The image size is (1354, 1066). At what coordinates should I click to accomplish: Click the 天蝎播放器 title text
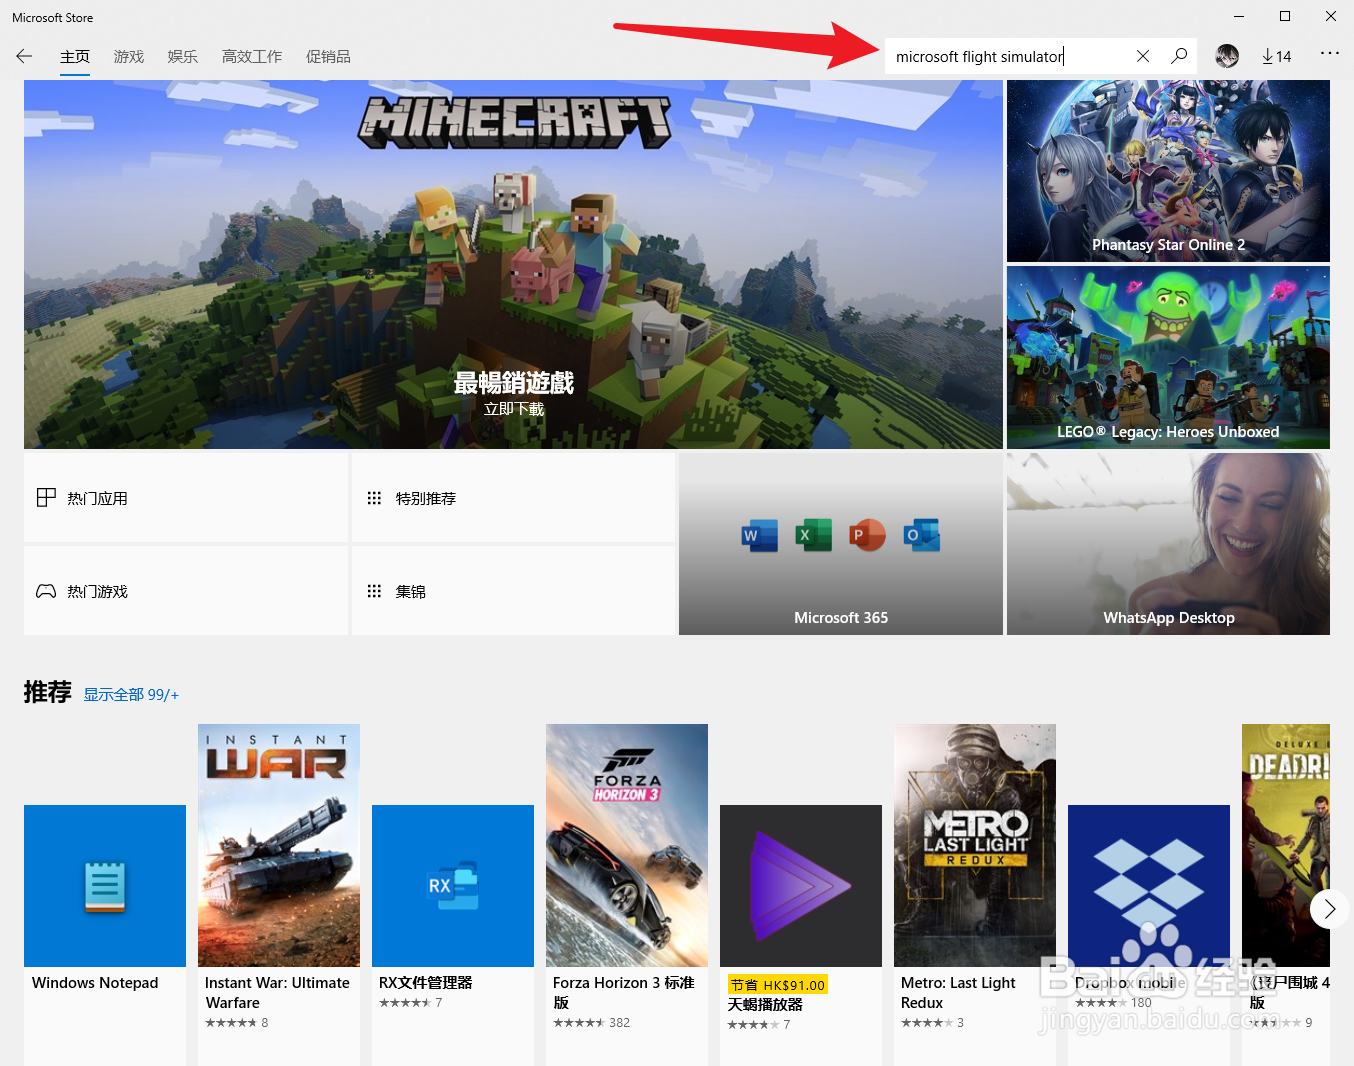[765, 1004]
